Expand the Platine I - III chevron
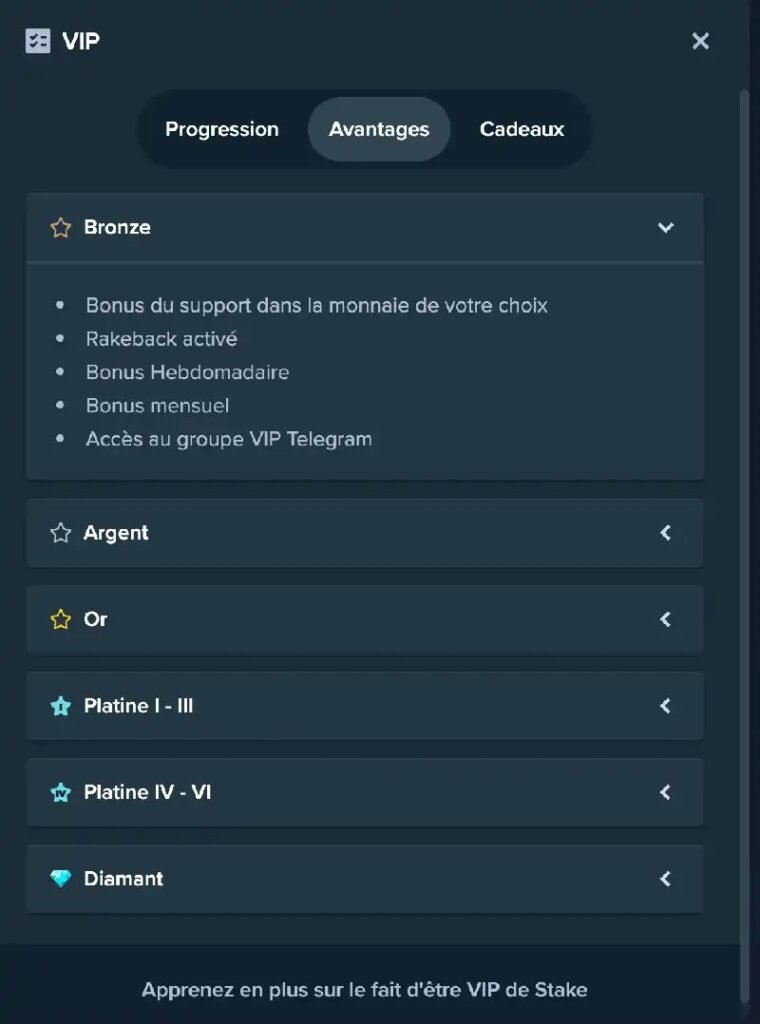This screenshot has height=1024, width=760. 665,706
